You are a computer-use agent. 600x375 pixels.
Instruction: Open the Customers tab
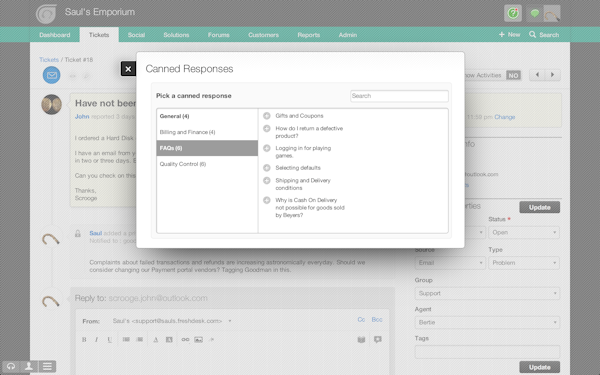point(263,35)
